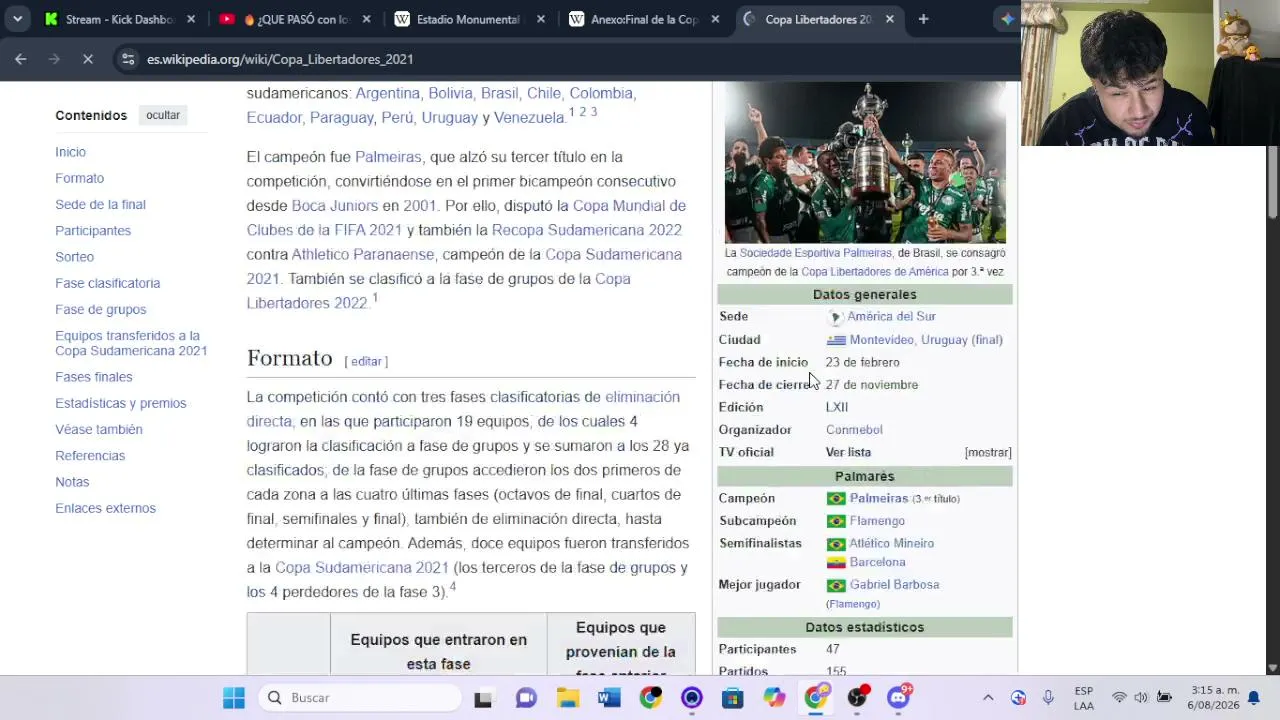Jump to Sorteo section in contents
The height and width of the screenshot is (720, 1280).
click(74, 257)
